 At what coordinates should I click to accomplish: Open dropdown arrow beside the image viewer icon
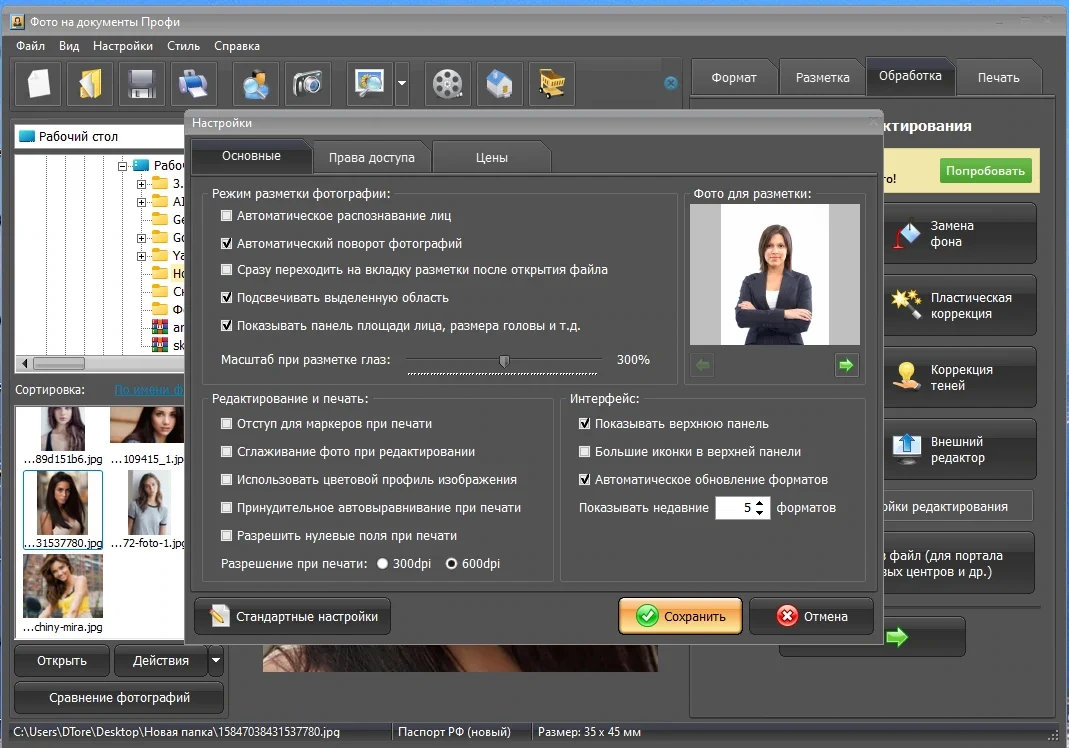[x=402, y=84]
